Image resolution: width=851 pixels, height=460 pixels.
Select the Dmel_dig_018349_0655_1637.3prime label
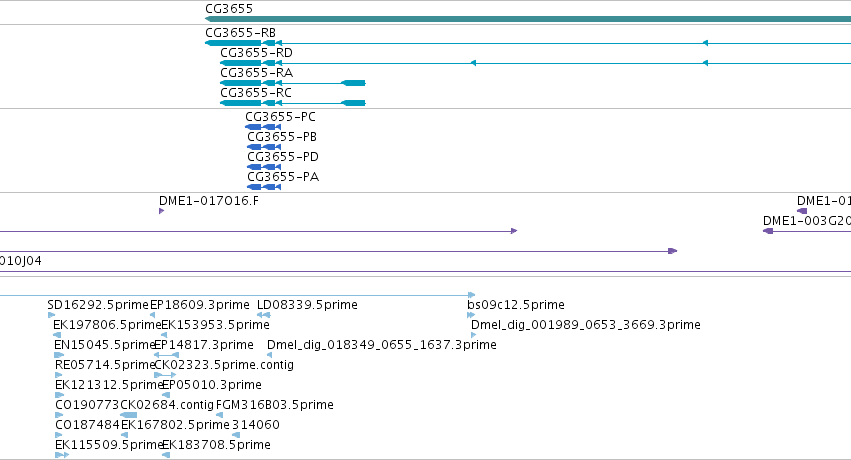coord(382,345)
